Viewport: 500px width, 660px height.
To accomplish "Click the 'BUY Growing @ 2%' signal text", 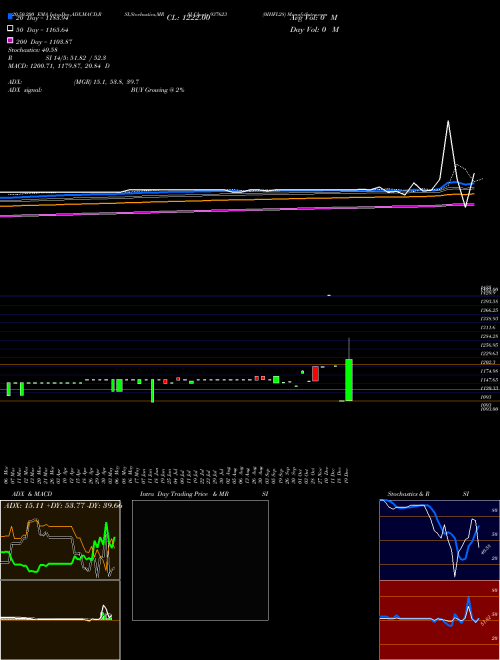I will click(157, 90).
